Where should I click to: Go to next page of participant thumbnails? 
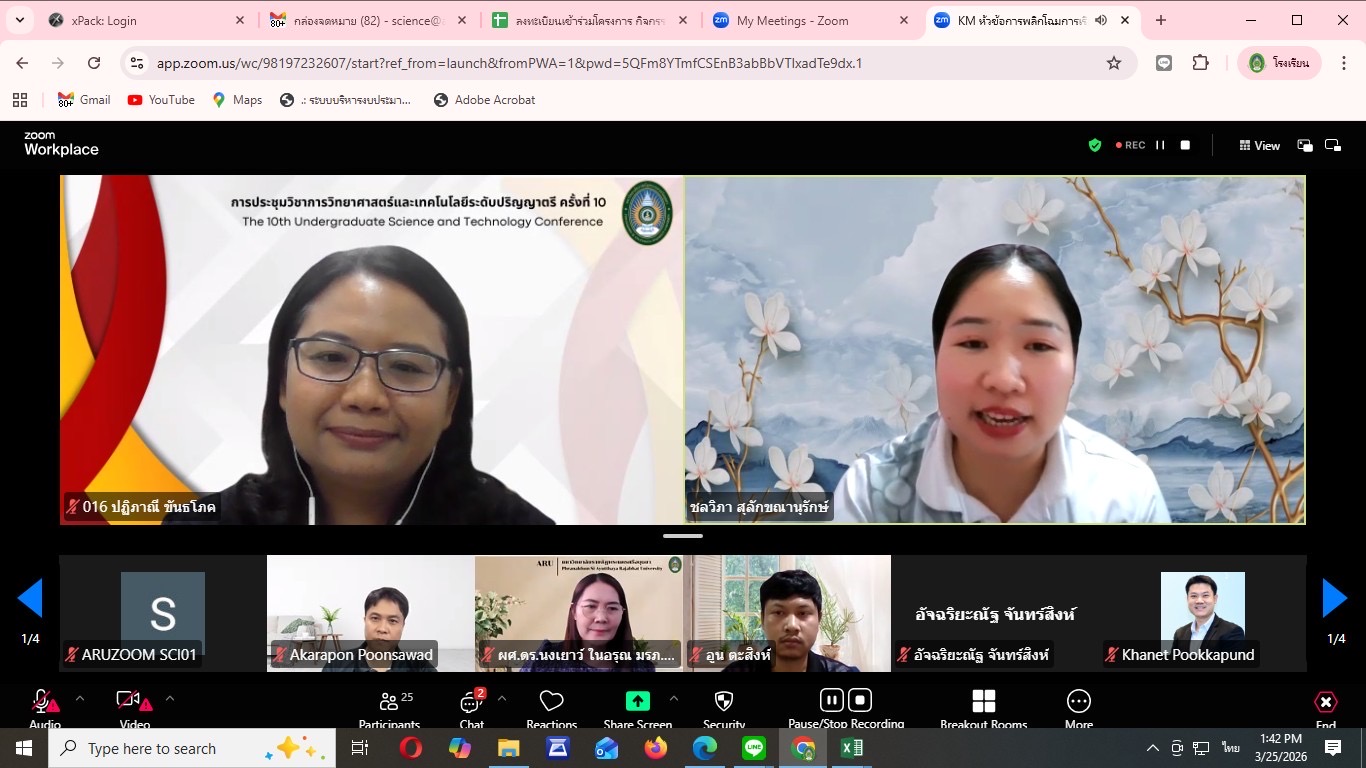tap(1335, 598)
